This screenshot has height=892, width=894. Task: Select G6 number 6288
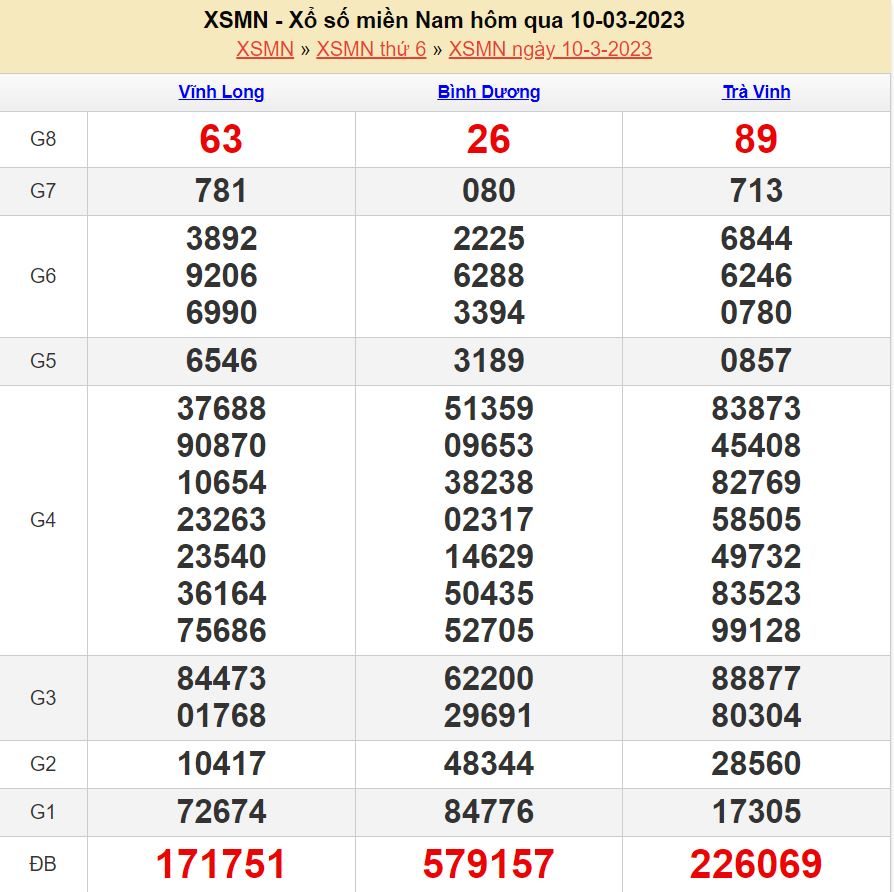pos(489,275)
